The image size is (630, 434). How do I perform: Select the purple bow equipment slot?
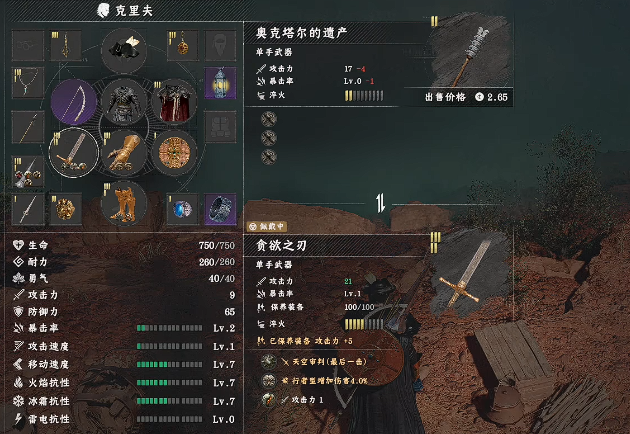tap(74, 102)
